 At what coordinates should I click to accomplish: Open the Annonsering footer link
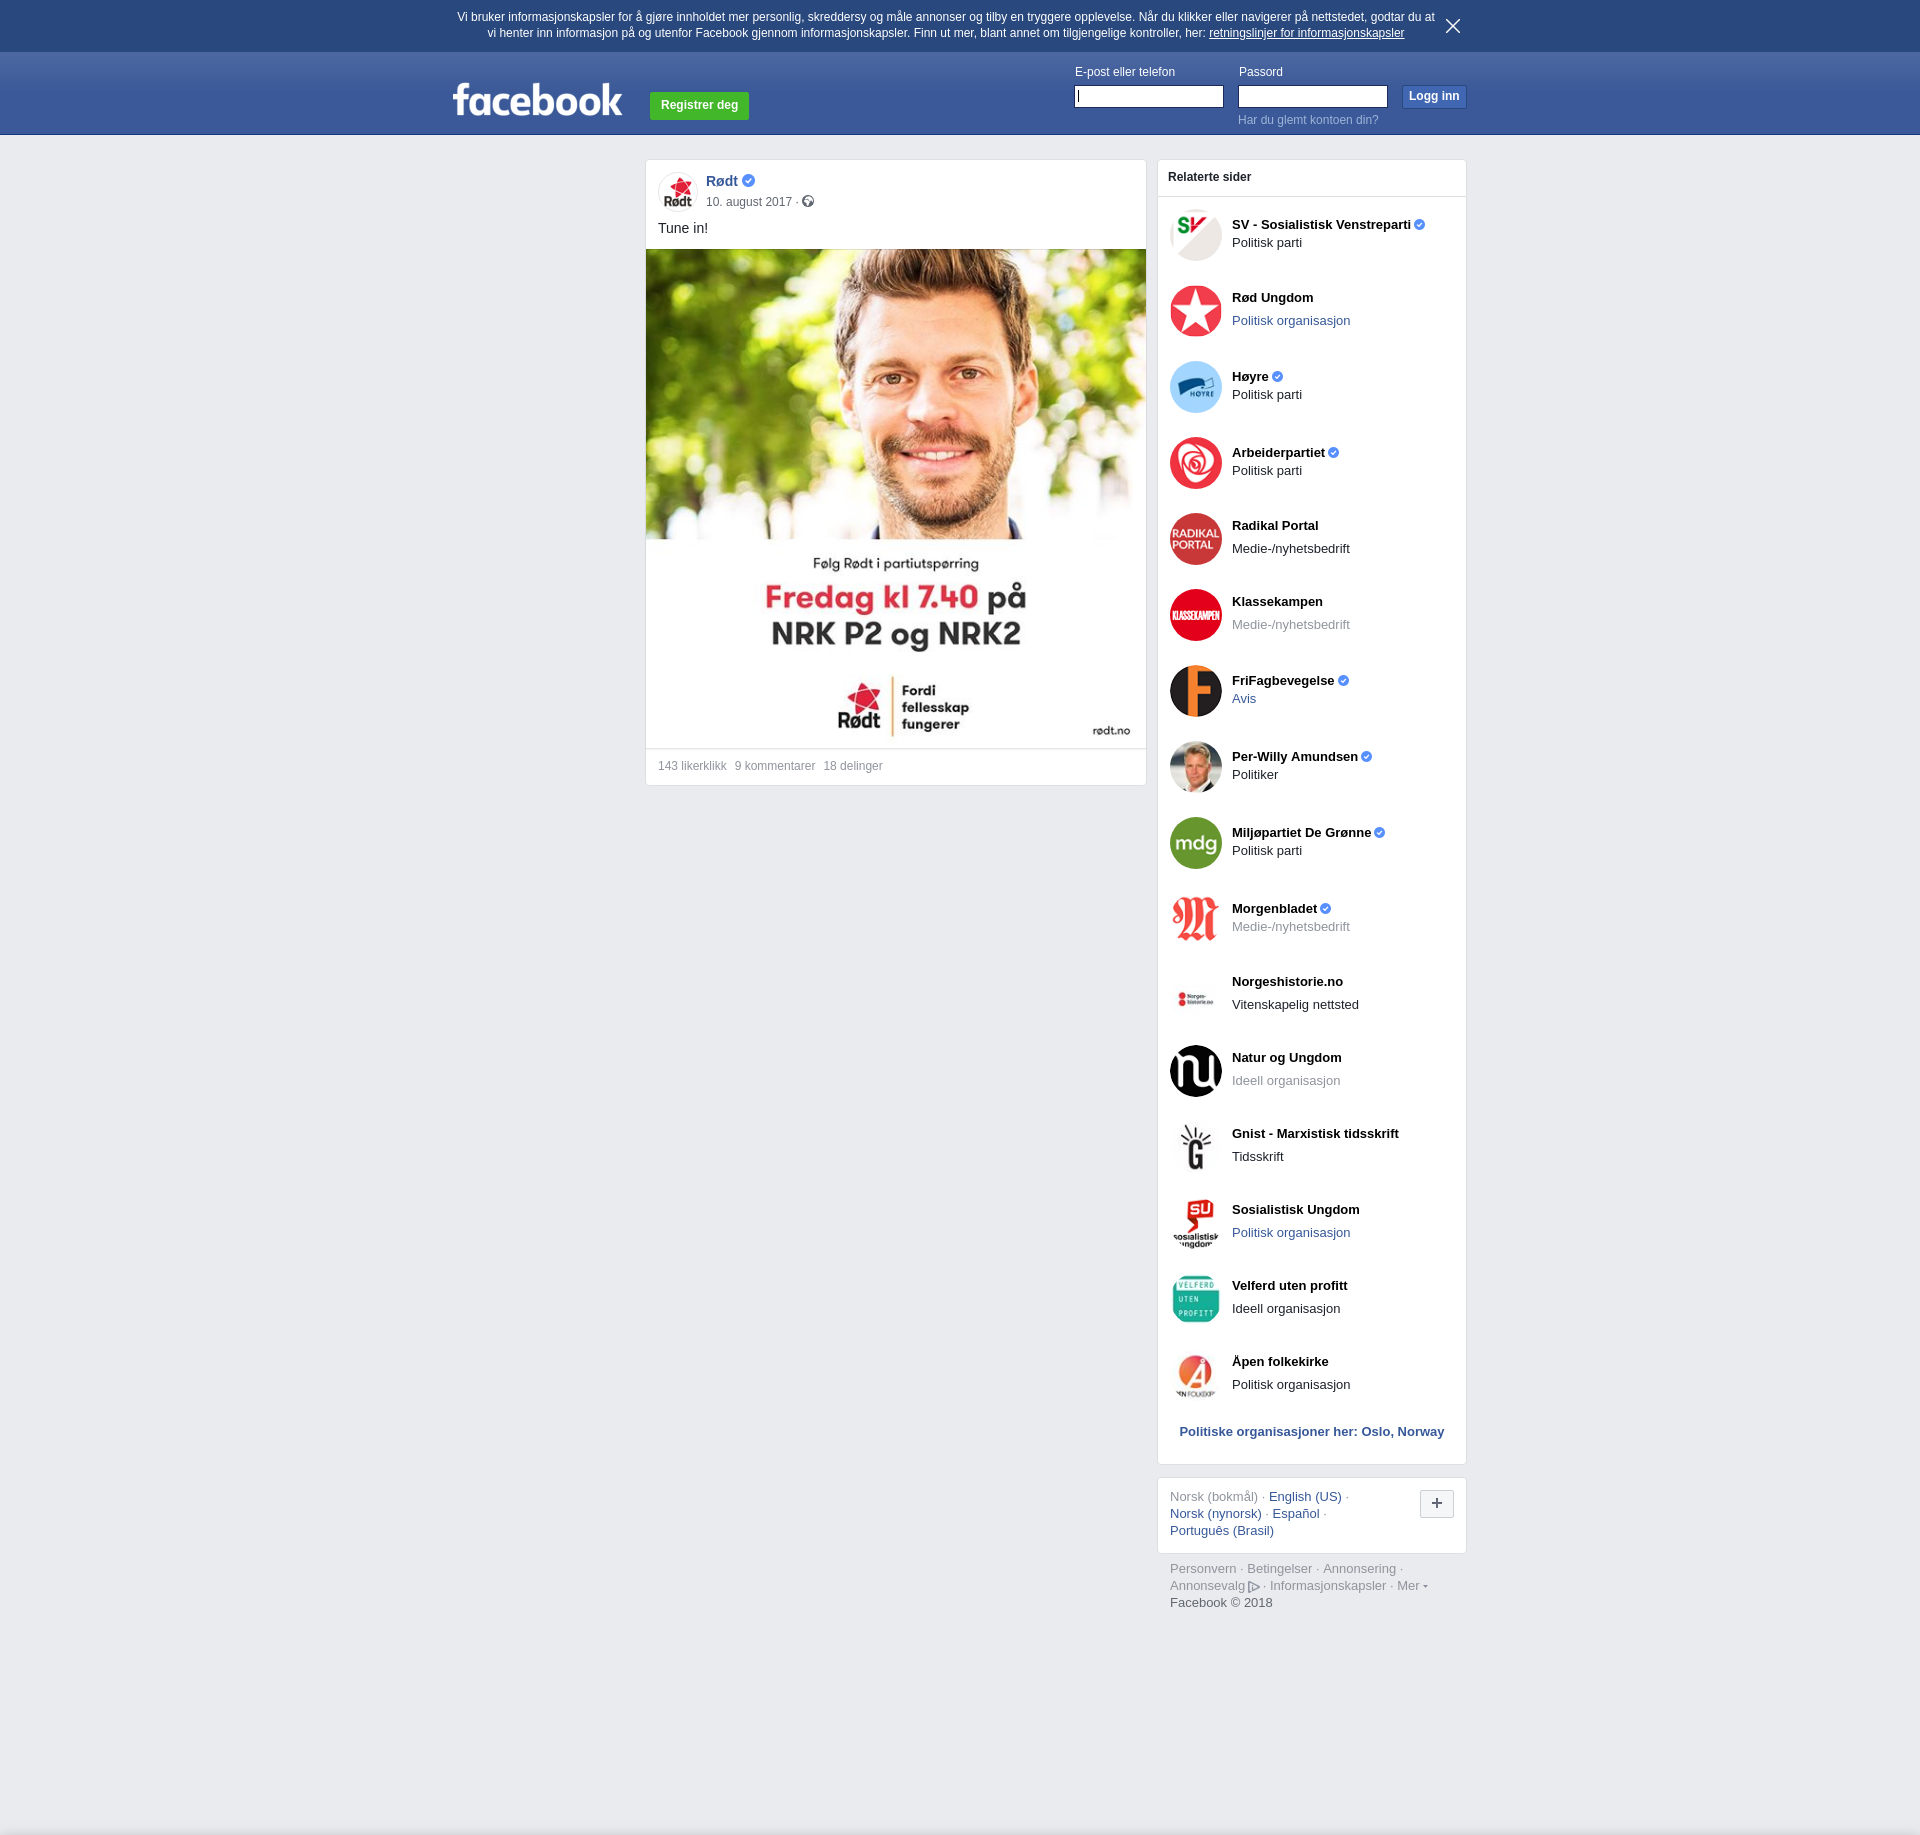tap(1359, 1569)
